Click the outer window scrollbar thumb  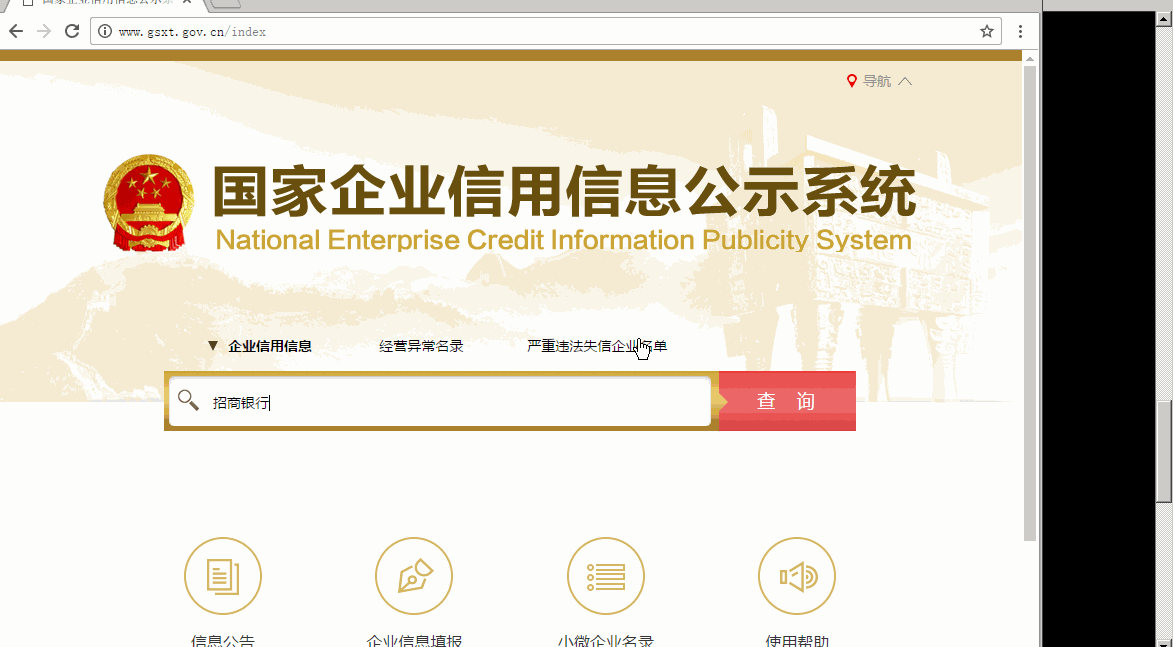(1165, 452)
